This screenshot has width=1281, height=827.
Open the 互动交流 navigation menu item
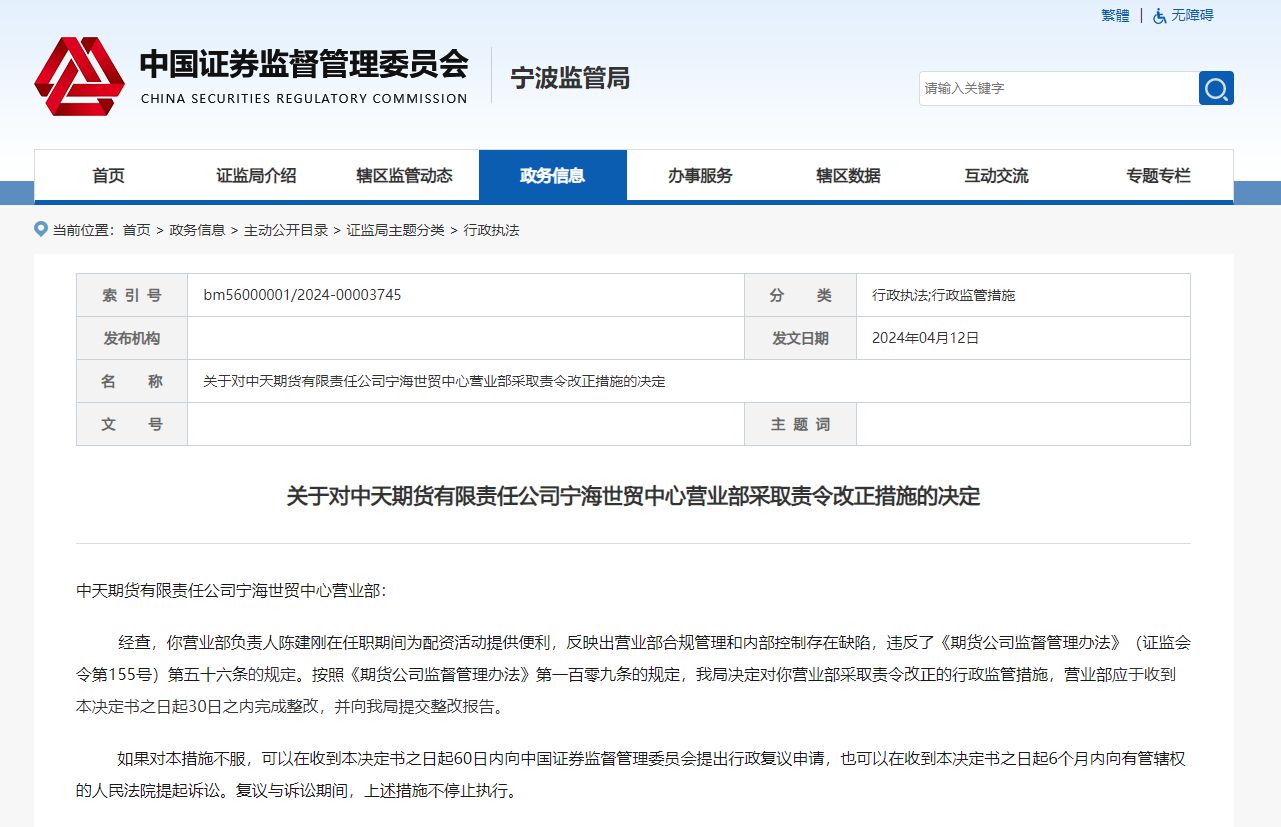click(996, 175)
